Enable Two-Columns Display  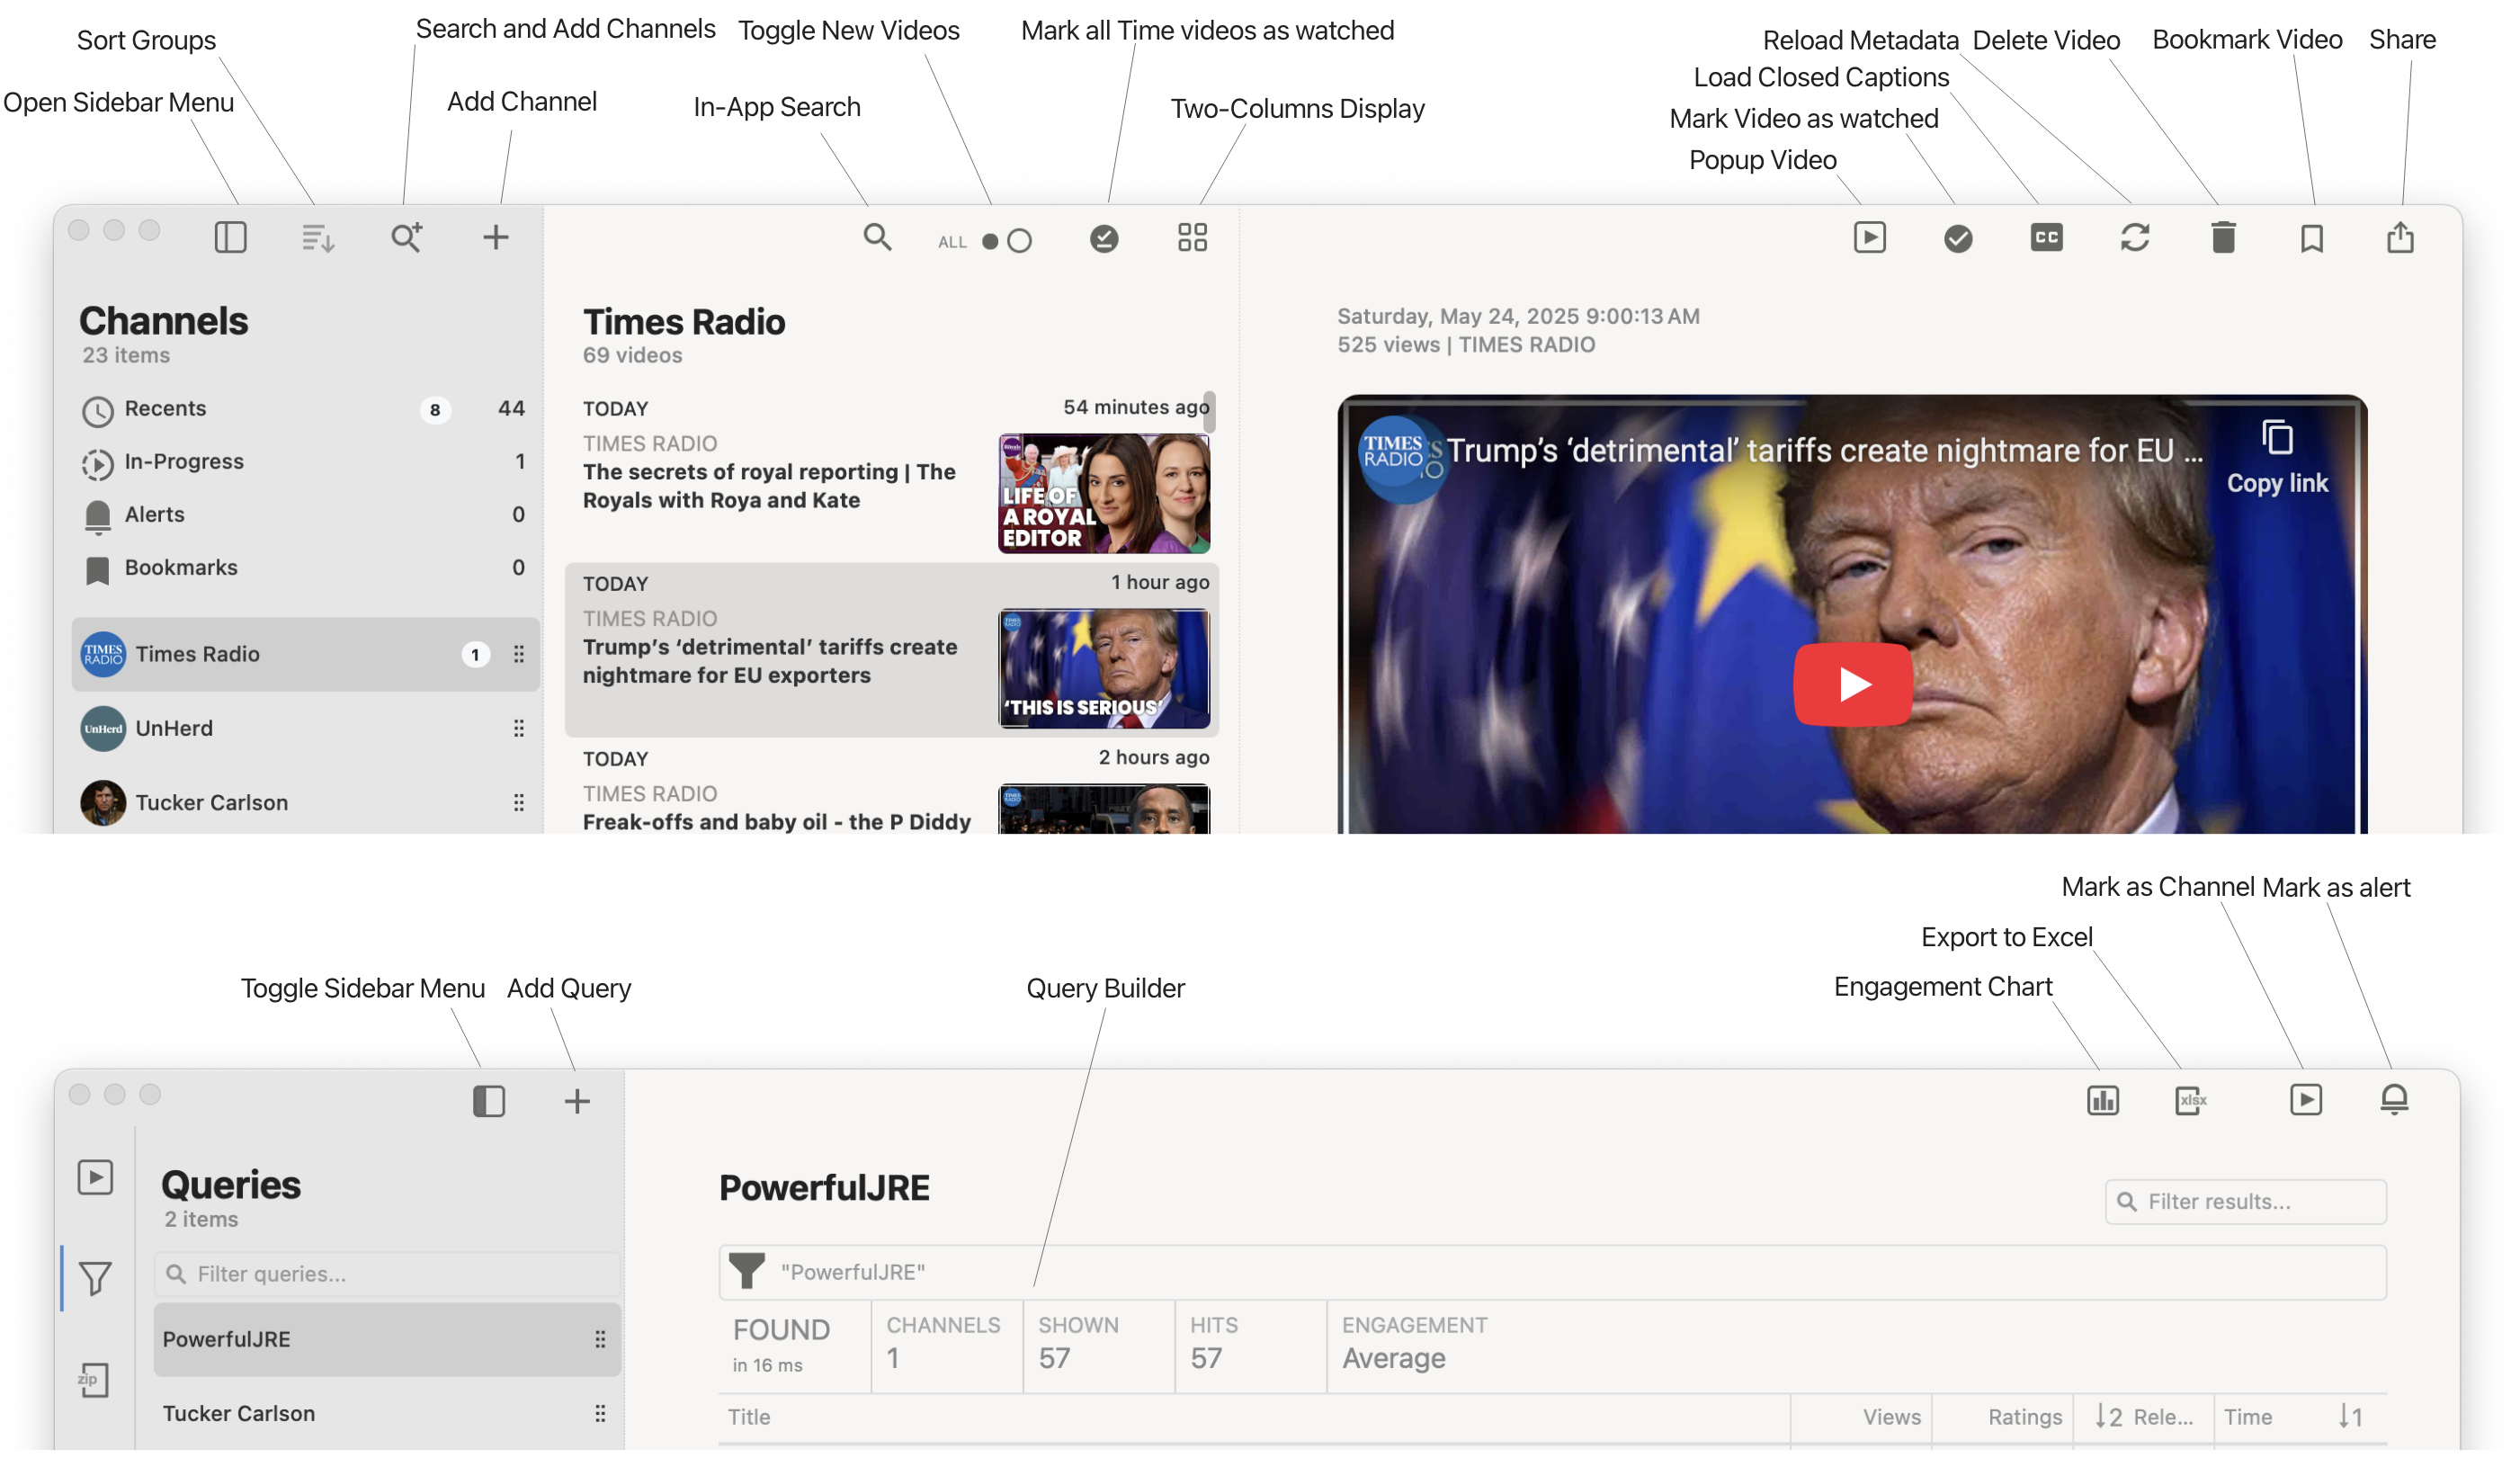(1191, 238)
